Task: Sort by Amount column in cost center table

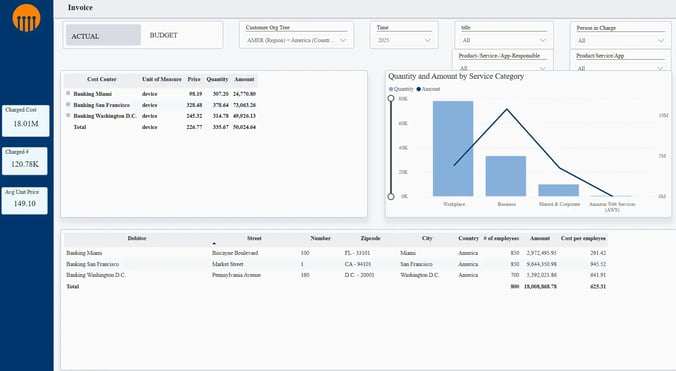Action: pos(244,79)
